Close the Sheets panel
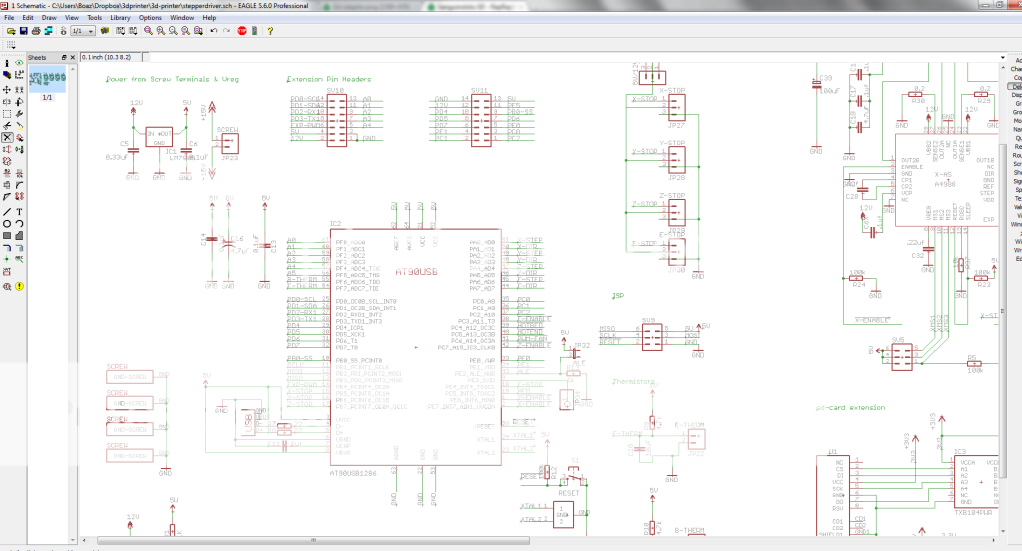 tap(72, 57)
